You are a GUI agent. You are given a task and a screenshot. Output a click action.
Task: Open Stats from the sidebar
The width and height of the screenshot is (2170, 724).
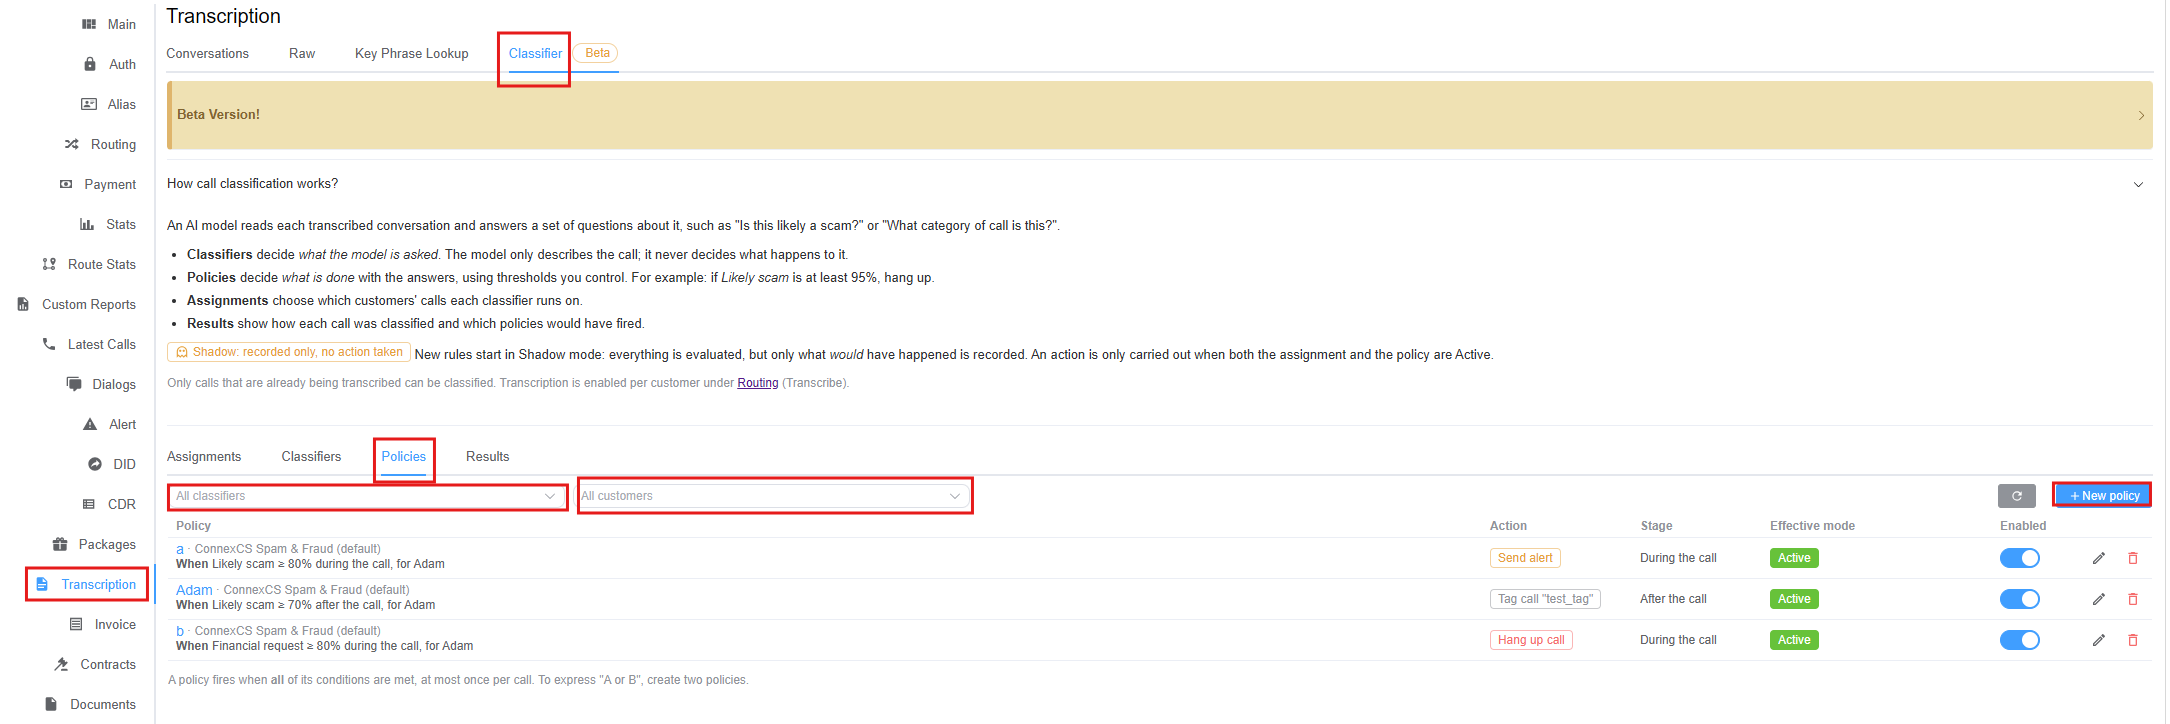109,224
